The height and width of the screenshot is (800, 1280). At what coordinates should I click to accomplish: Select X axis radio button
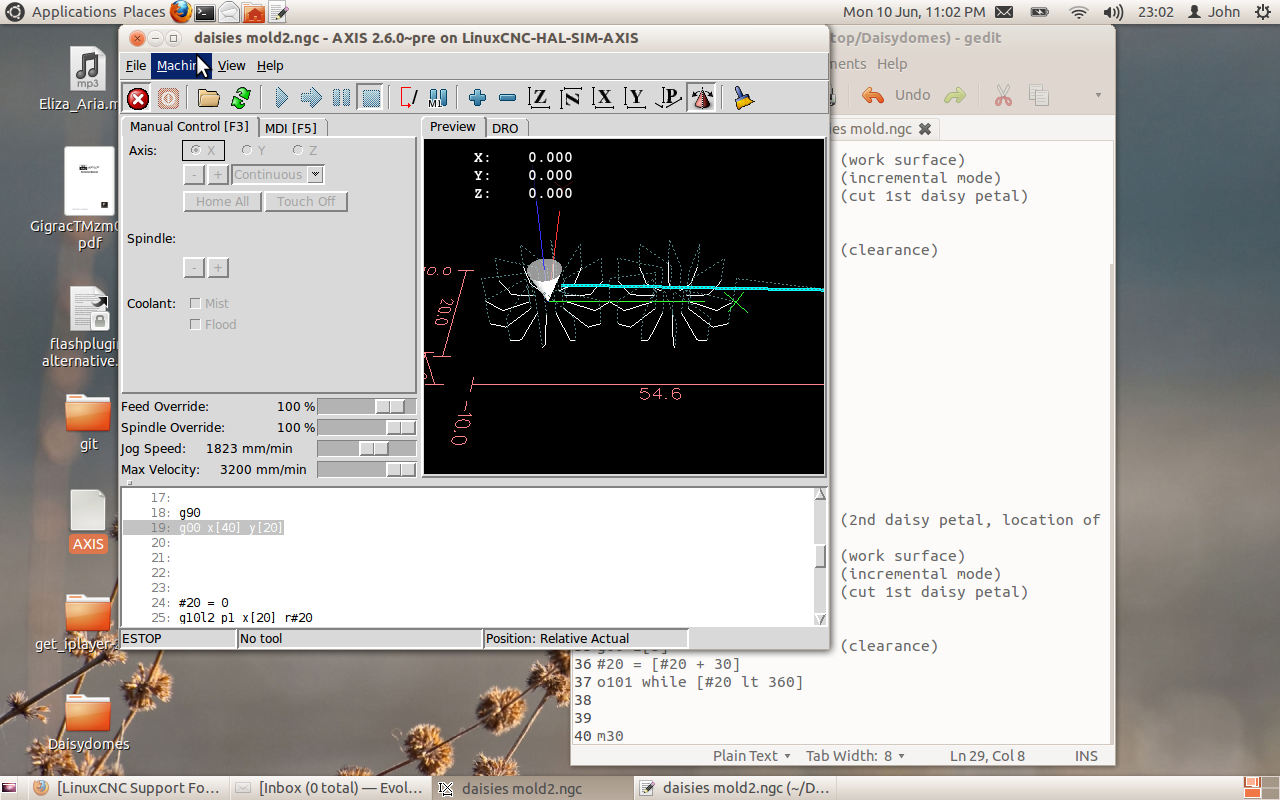(203, 150)
